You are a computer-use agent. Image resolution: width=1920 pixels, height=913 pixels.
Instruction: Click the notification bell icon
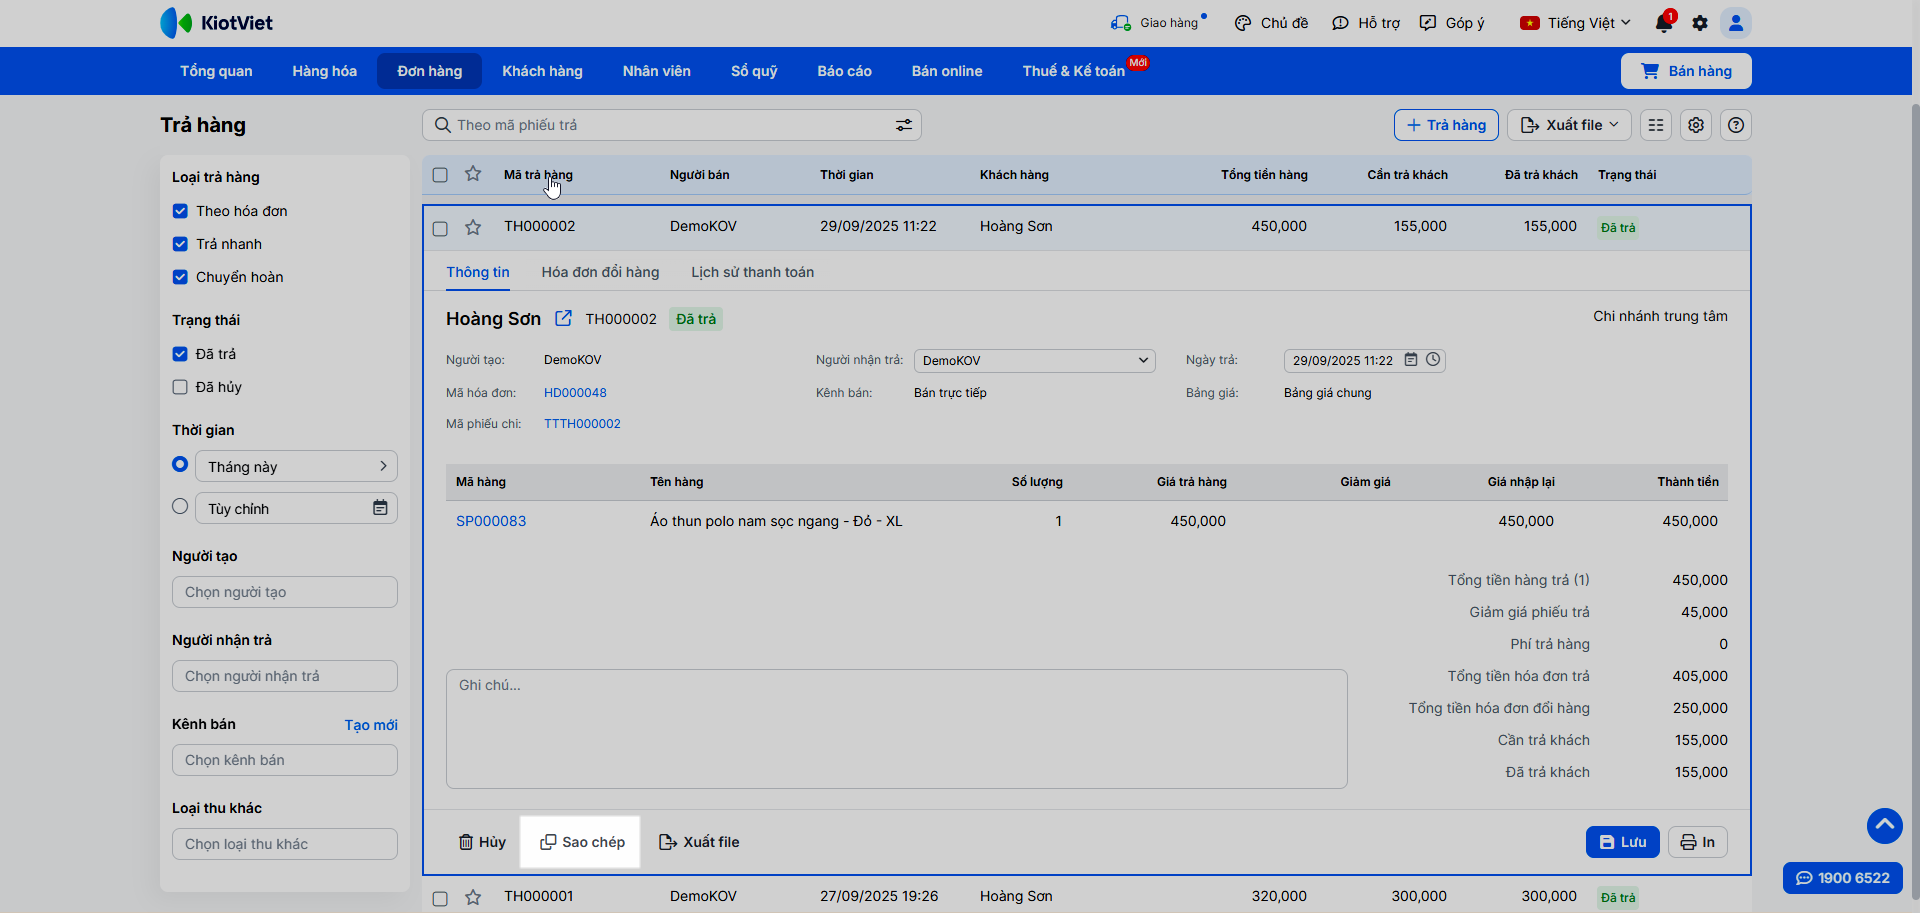pyautogui.click(x=1663, y=23)
